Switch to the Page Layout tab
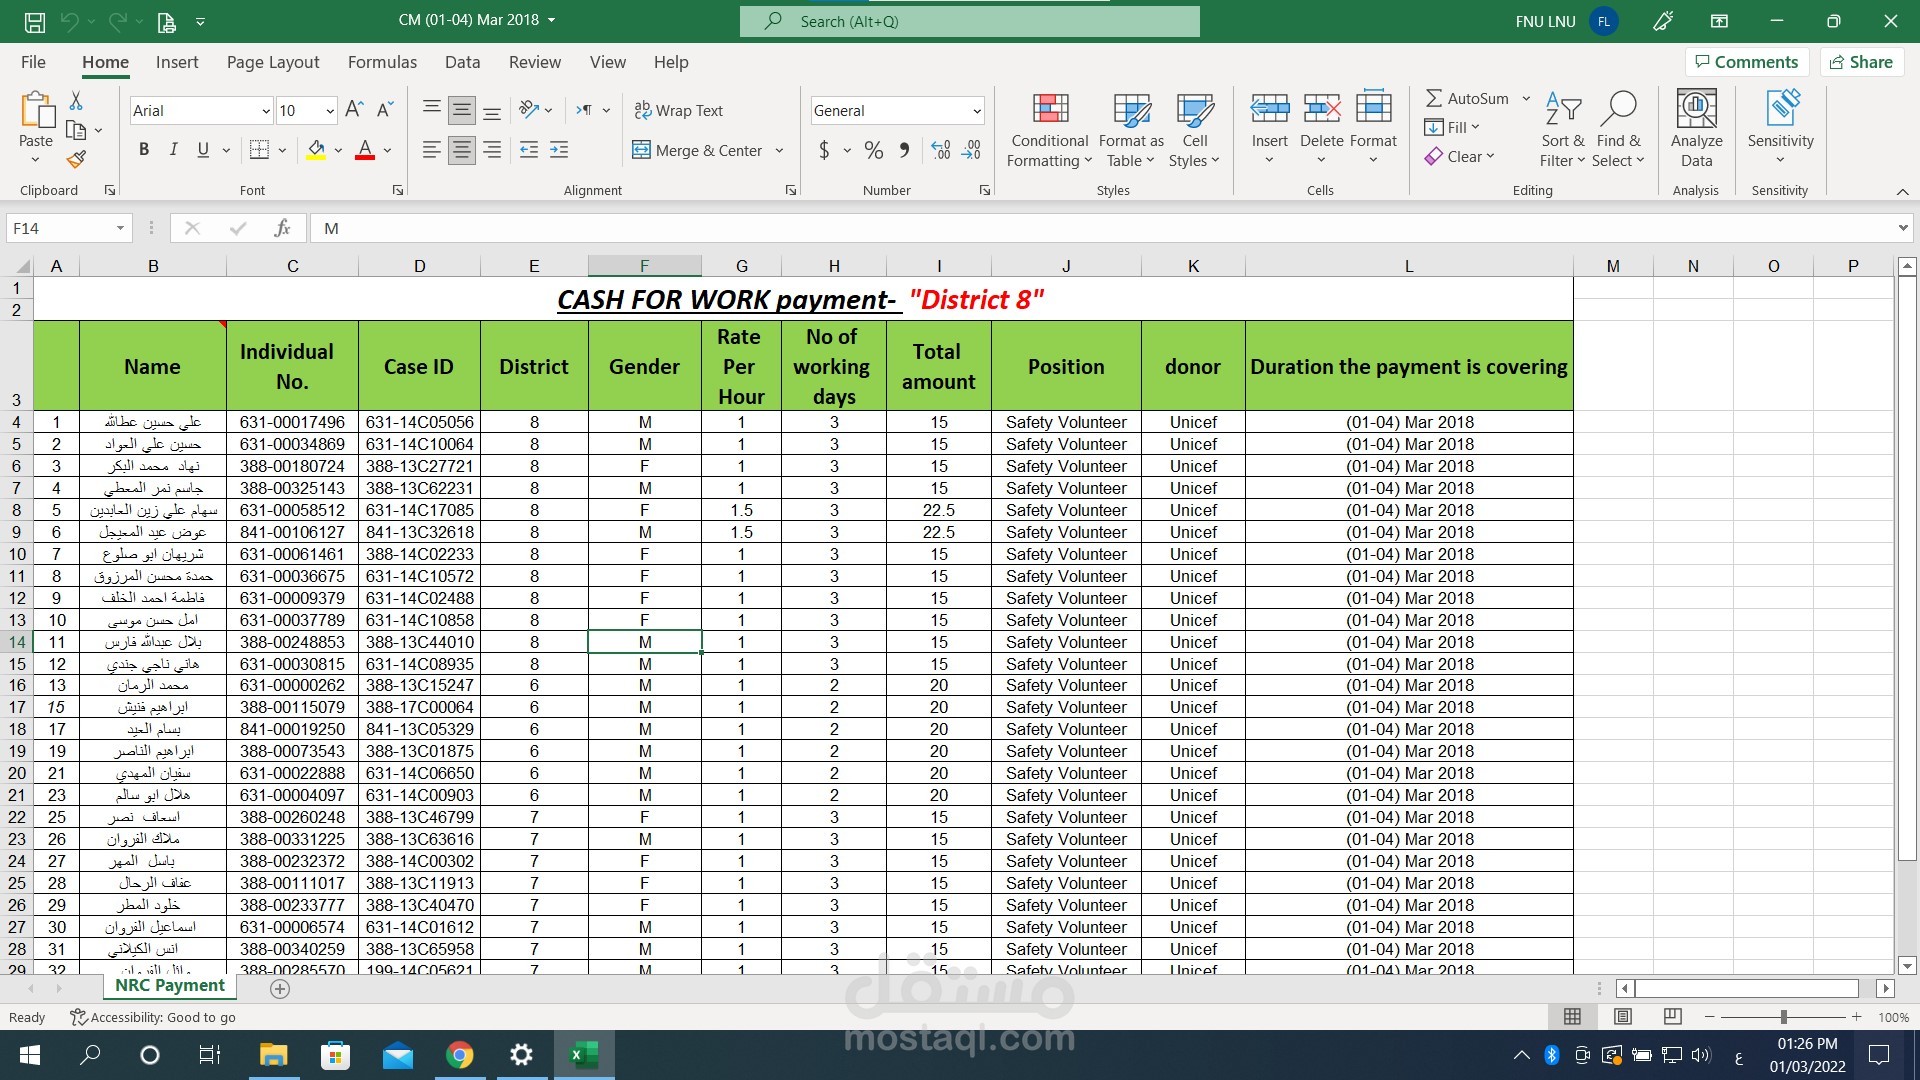This screenshot has height=1080, width=1920. [273, 62]
